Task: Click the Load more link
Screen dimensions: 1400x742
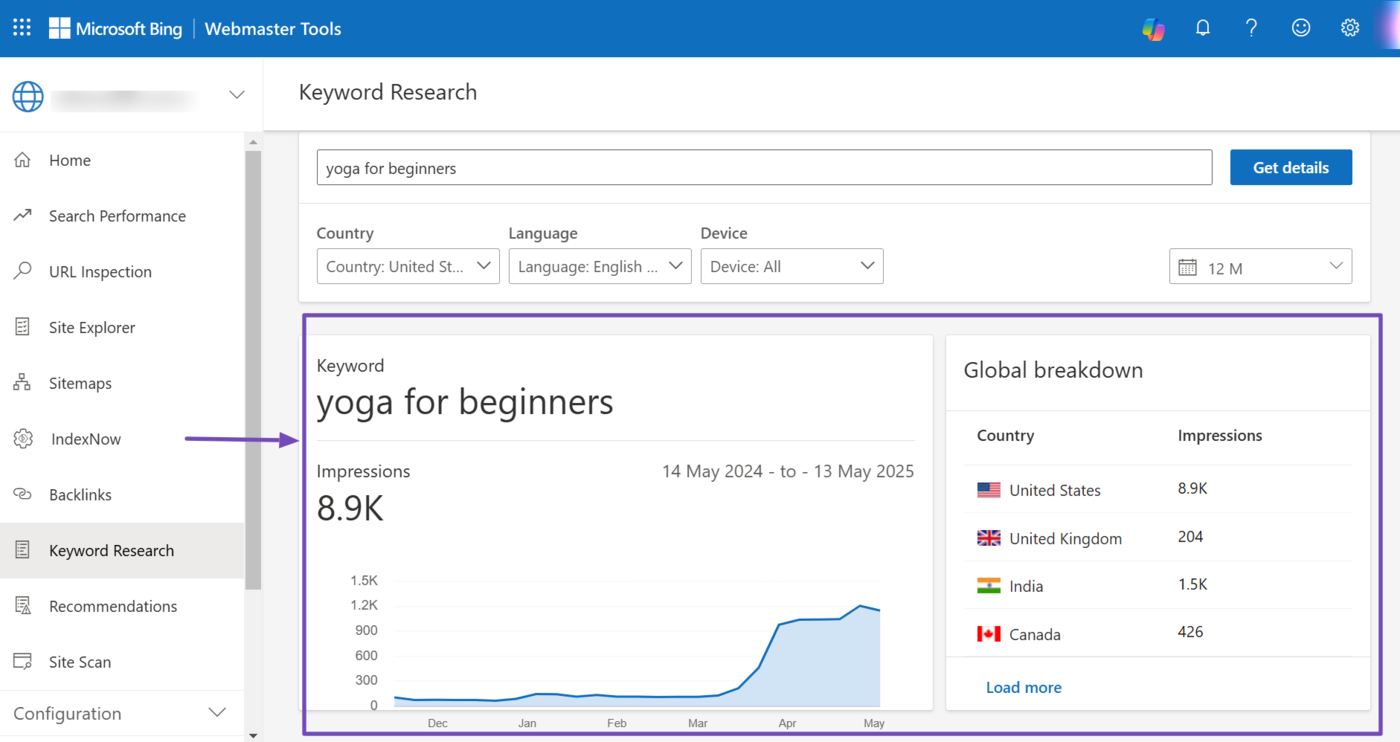Action: click(1023, 687)
